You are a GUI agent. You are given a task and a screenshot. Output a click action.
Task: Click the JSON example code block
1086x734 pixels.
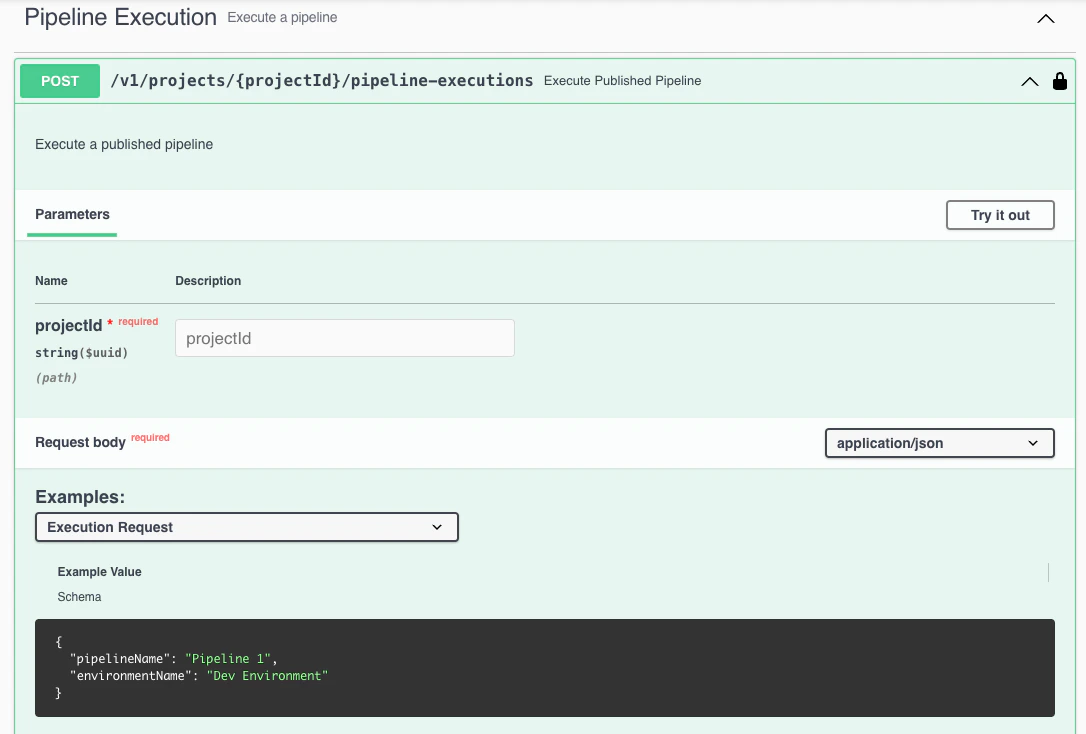(x=544, y=666)
